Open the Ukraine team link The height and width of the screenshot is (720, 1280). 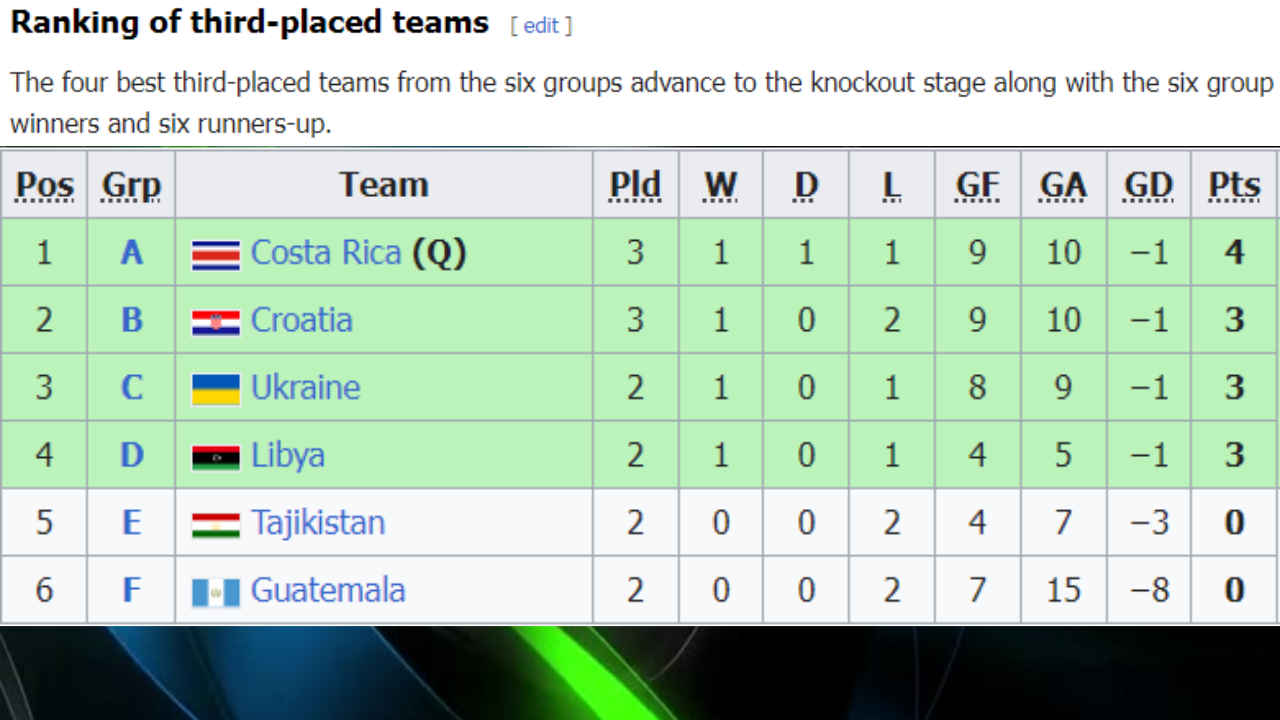(x=306, y=388)
